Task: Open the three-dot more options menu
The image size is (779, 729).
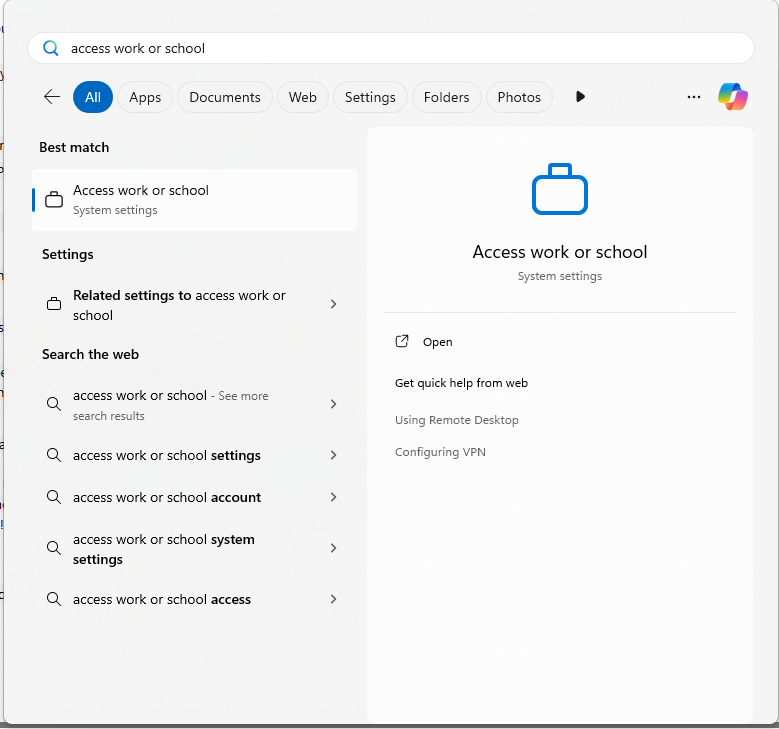Action: click(694, 97)
